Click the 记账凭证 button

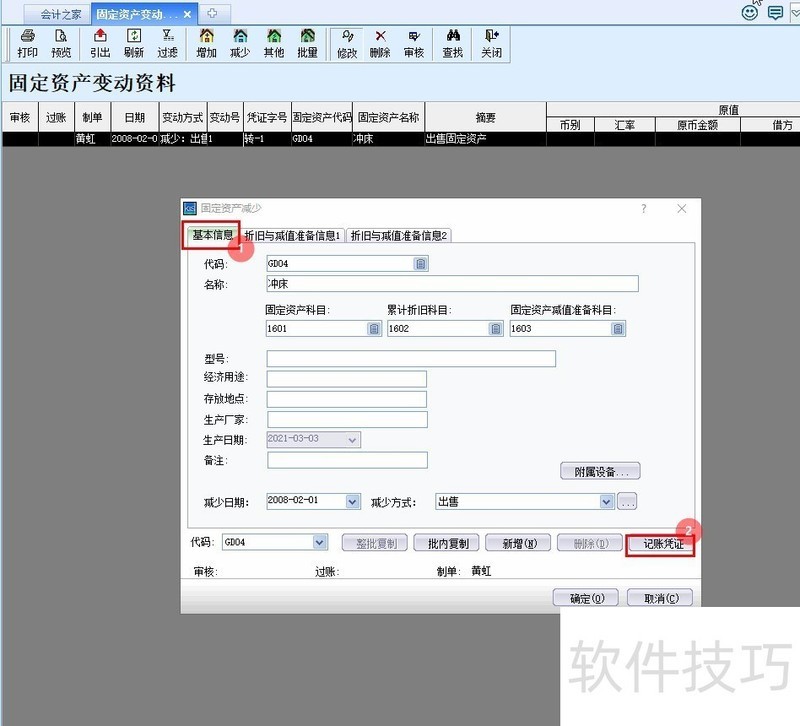point(662,544)
